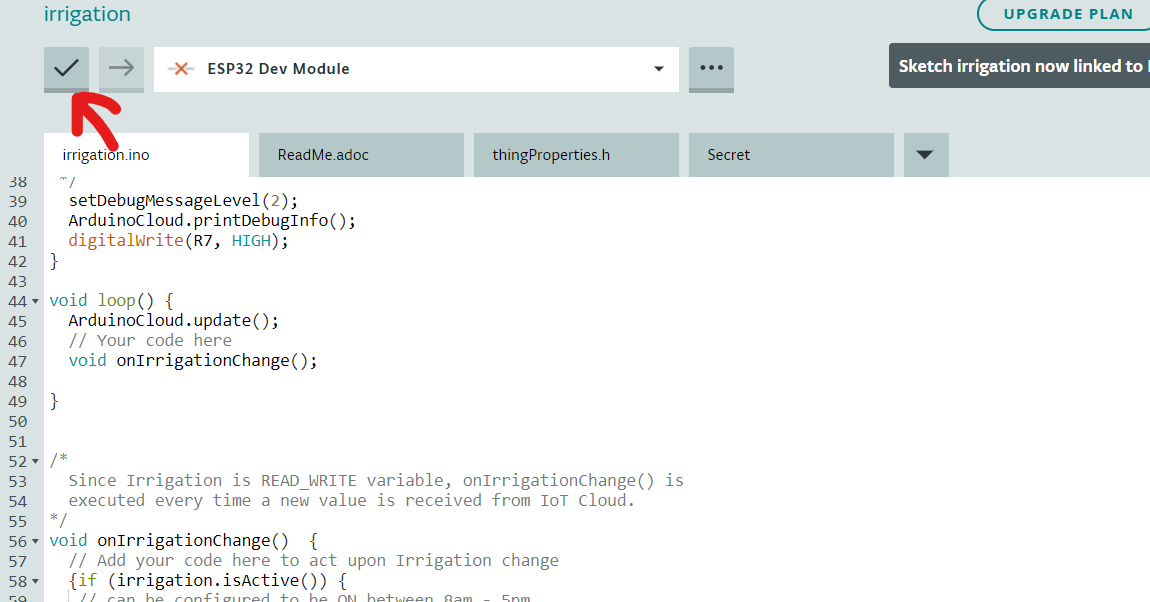Image resolution: width=1150 pixels, height=602 pixels.
Task: Switch to the thingProperties.h tab
Action: pyautogui.click(x=551, y=155)
